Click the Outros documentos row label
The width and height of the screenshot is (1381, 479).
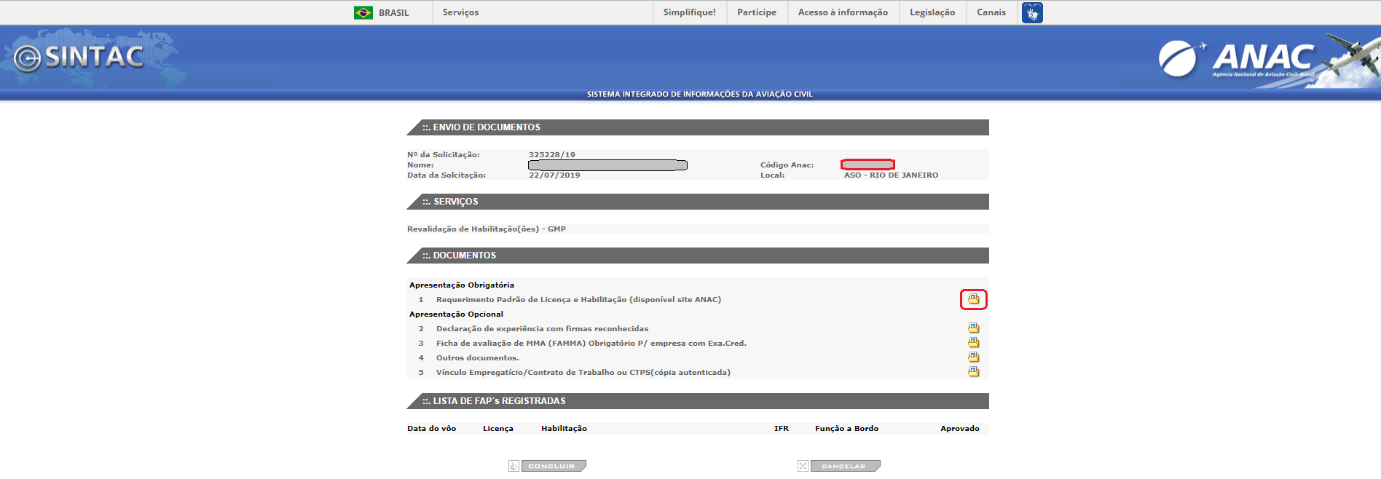click(477, 357)
